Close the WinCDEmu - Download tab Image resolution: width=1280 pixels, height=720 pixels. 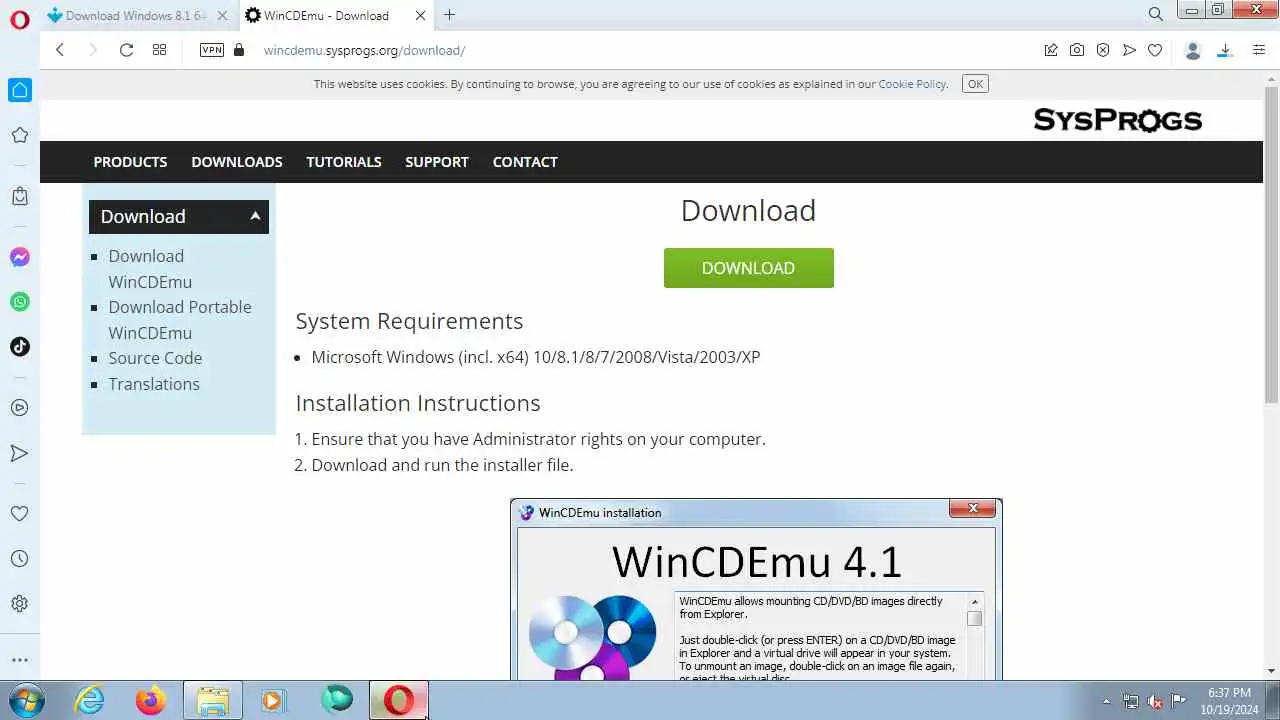point(420,15)
